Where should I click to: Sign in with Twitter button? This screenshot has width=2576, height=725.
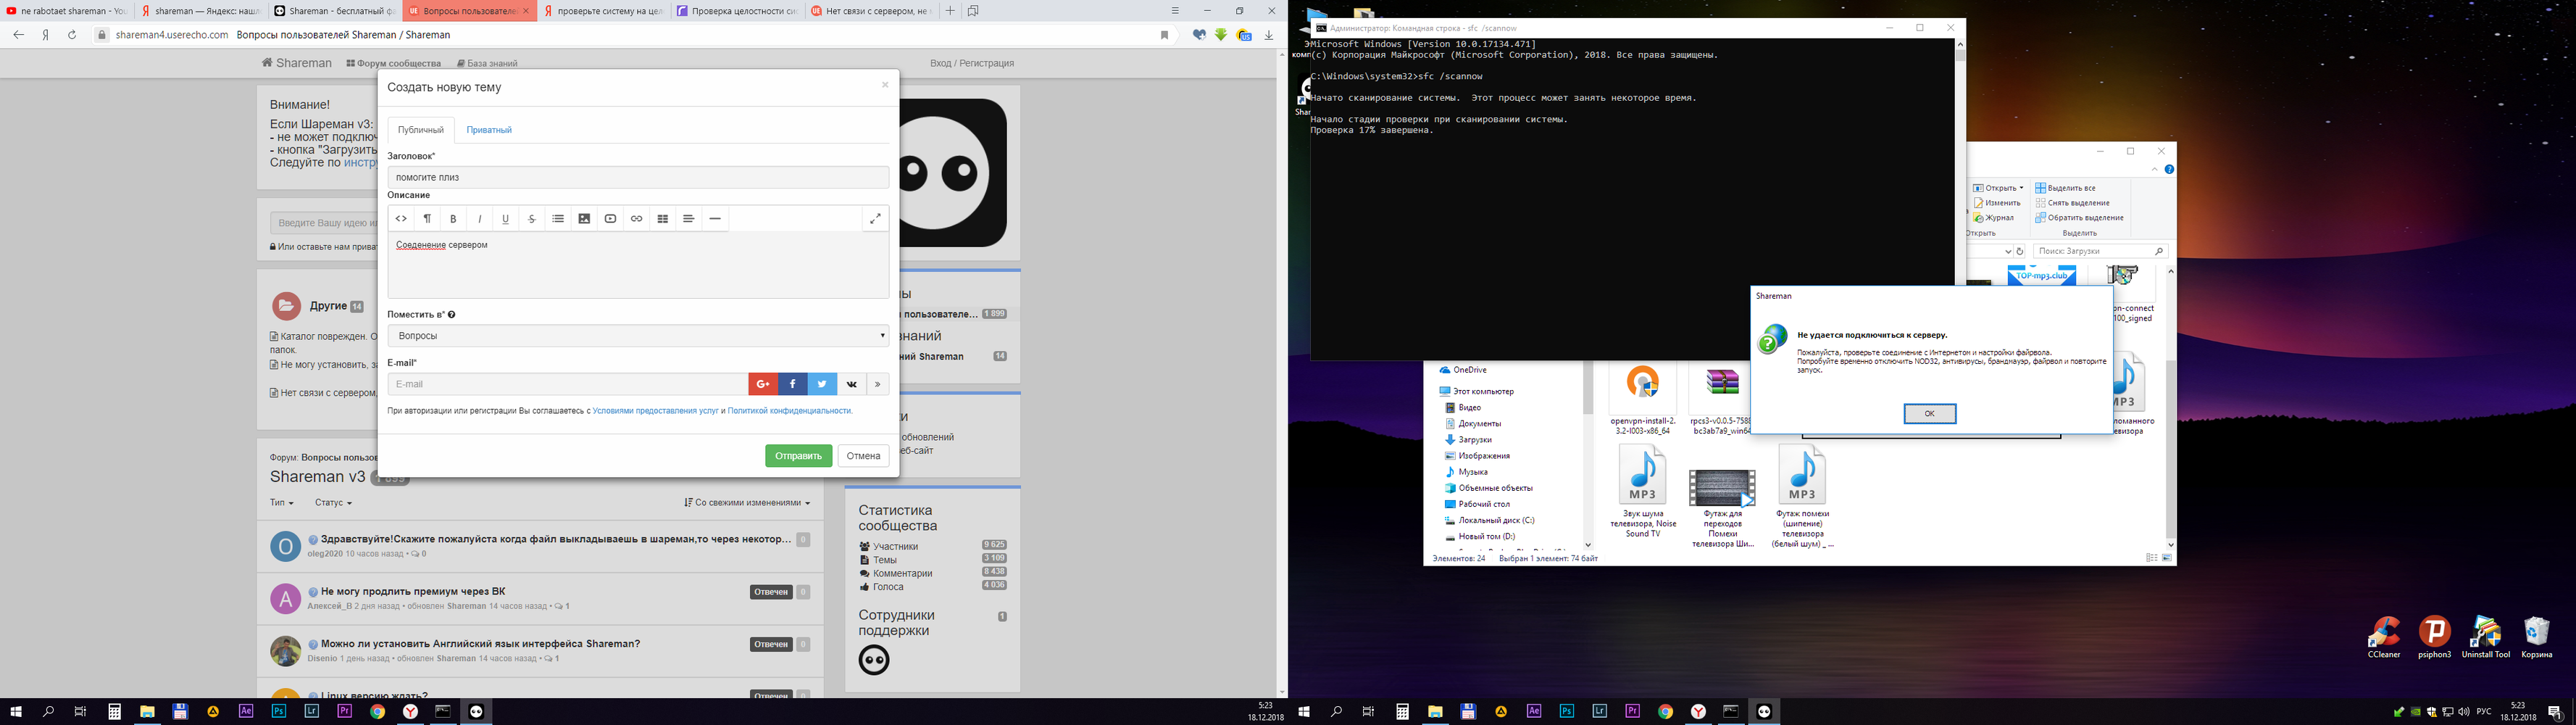coord(822,384)
